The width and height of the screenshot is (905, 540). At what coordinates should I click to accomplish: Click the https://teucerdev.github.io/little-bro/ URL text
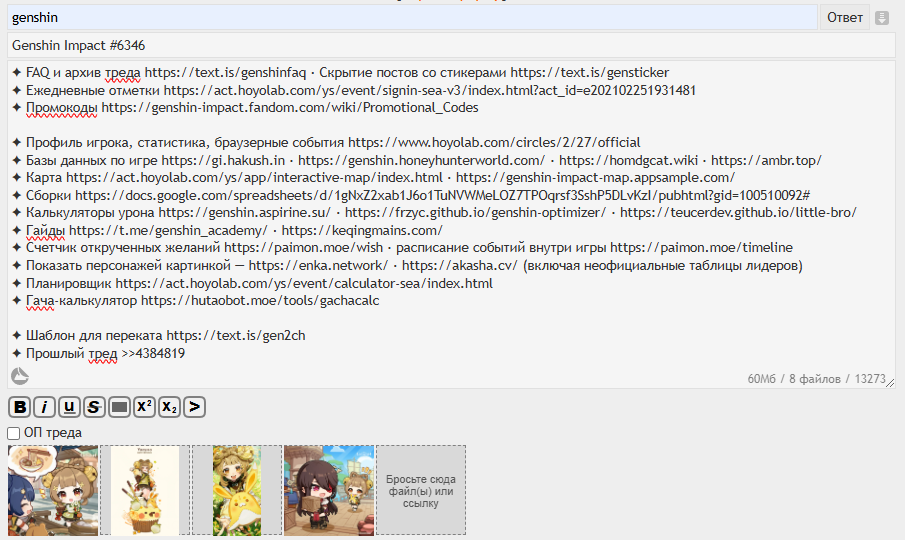pos(738,213)
